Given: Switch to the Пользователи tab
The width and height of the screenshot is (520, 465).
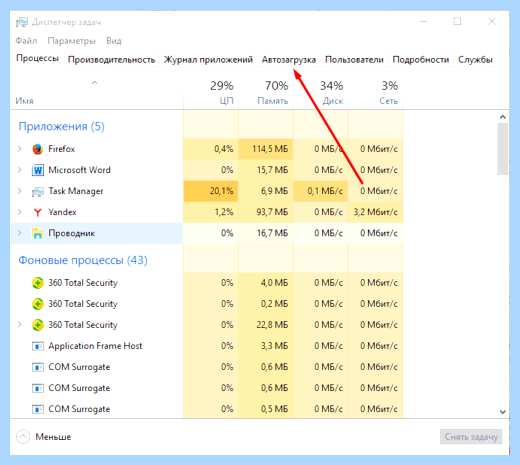Looking at the screenshot, I should pyautogui.click(x=354, y=60).
